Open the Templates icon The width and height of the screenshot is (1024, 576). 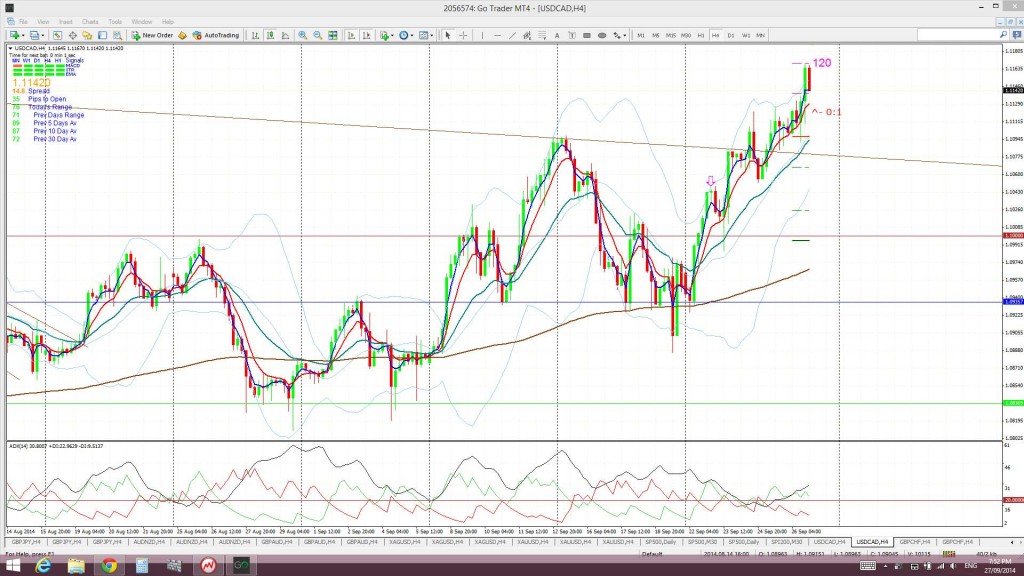[424, 35]
